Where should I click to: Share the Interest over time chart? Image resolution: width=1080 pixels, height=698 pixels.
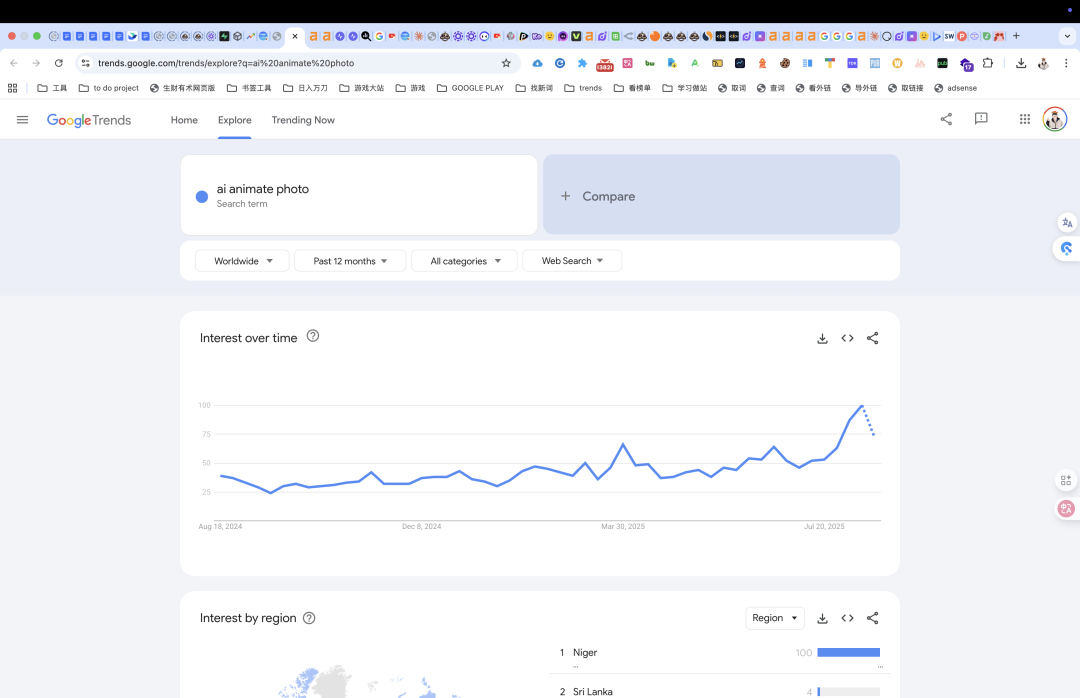[x=873, y=338]
